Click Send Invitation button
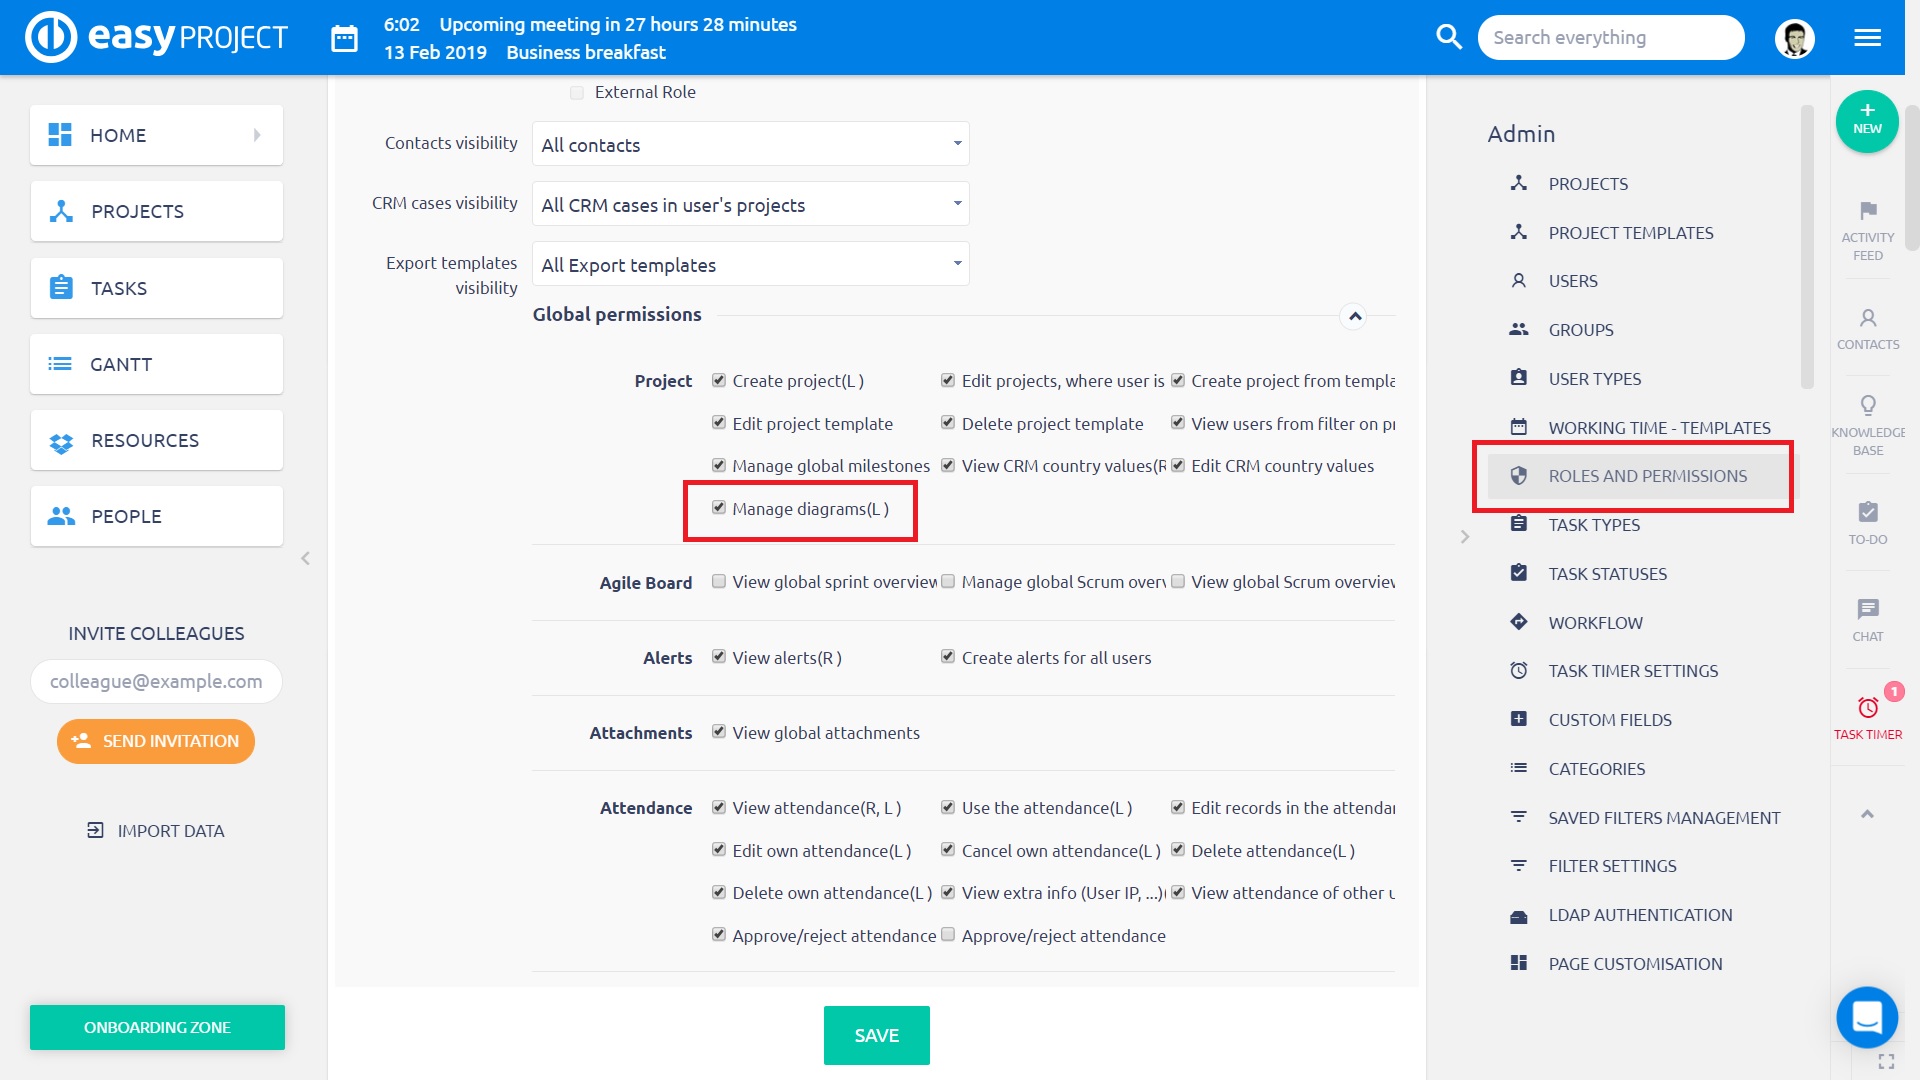The width and height of the screenshot is (1920, 1080). click(156, 741)
